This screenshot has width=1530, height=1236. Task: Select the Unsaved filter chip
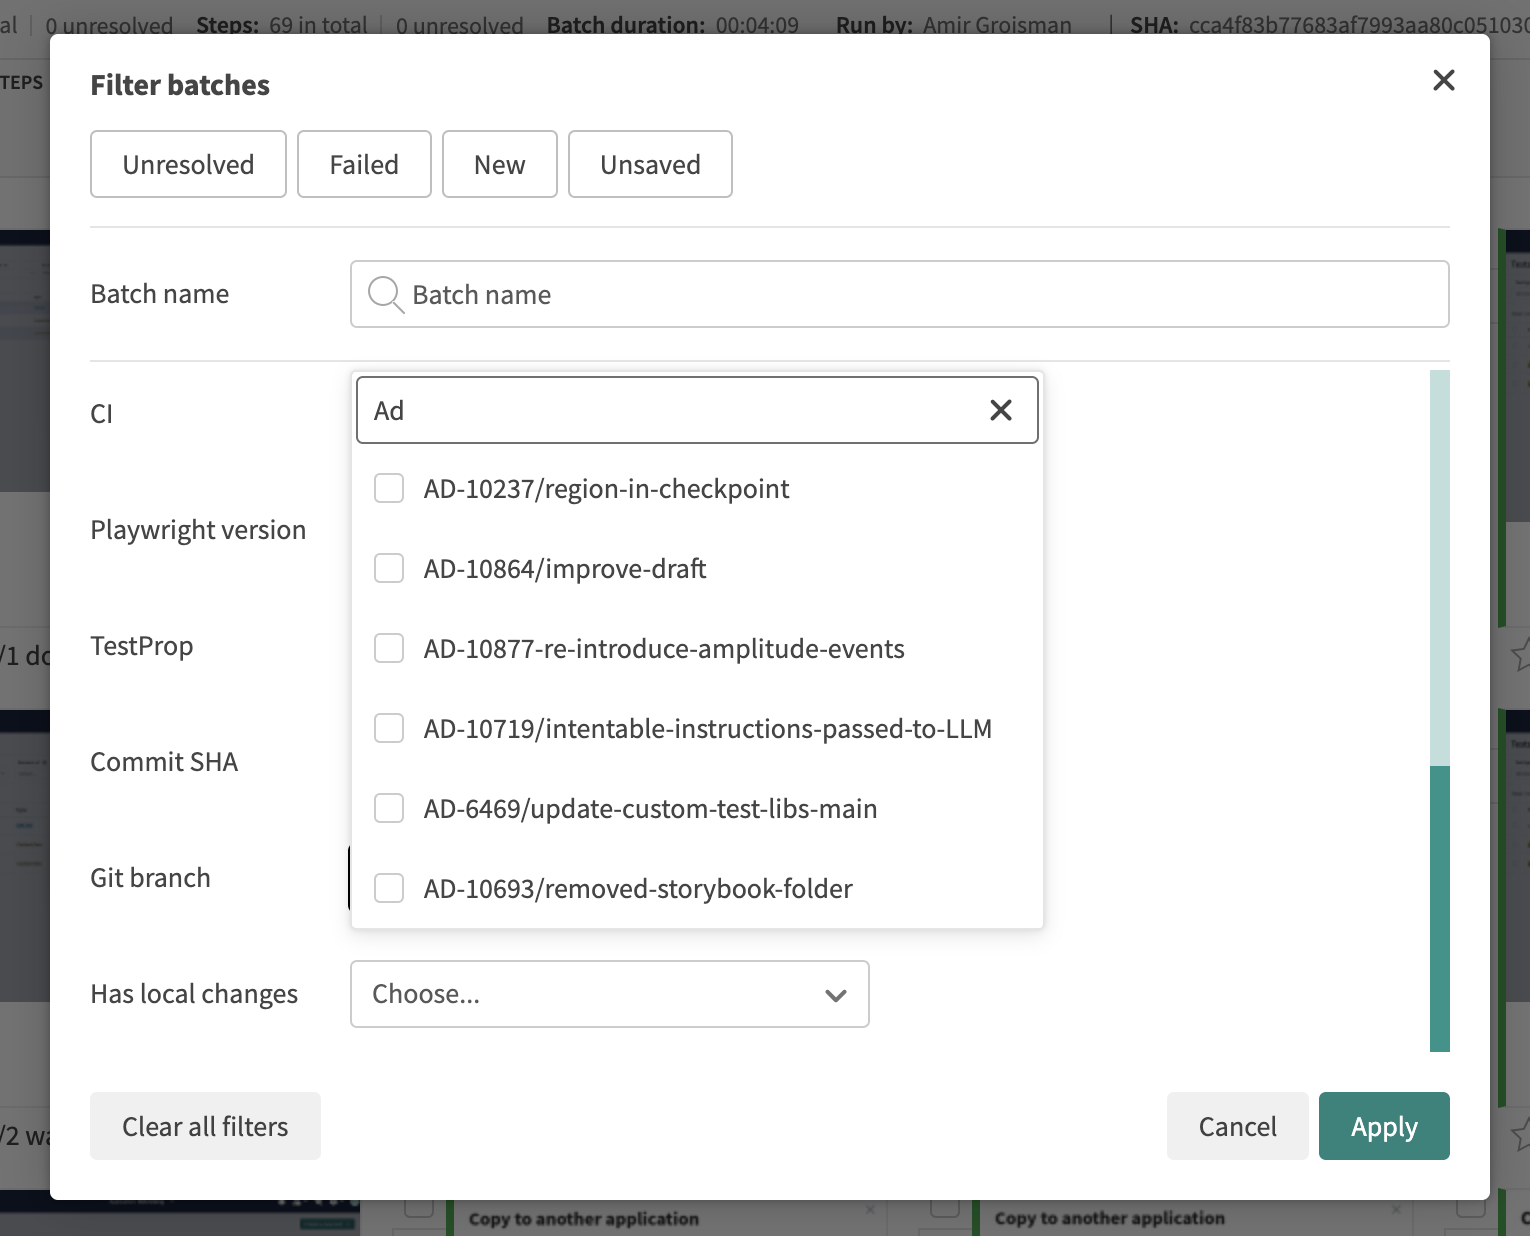(650, 164)
